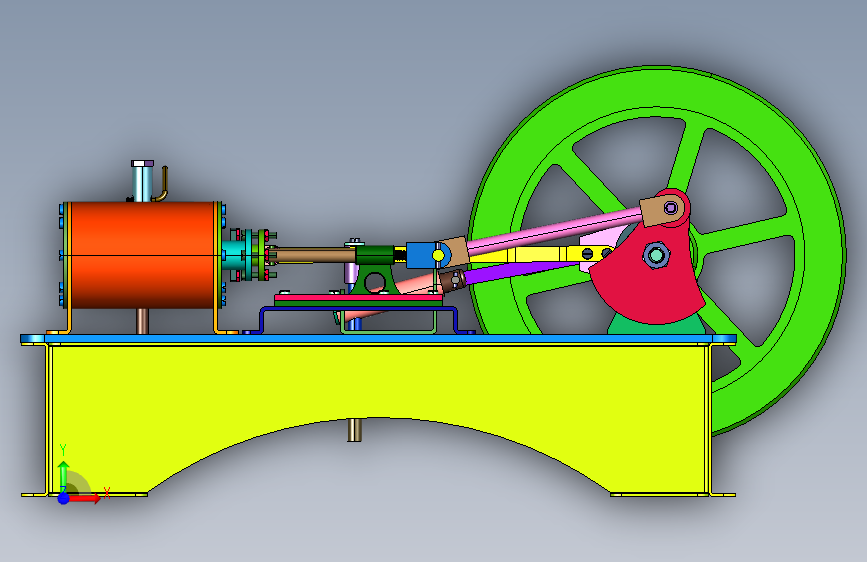Select the blue crosshead block
Screen dimensions: 867x562
[x=421, y=255]
